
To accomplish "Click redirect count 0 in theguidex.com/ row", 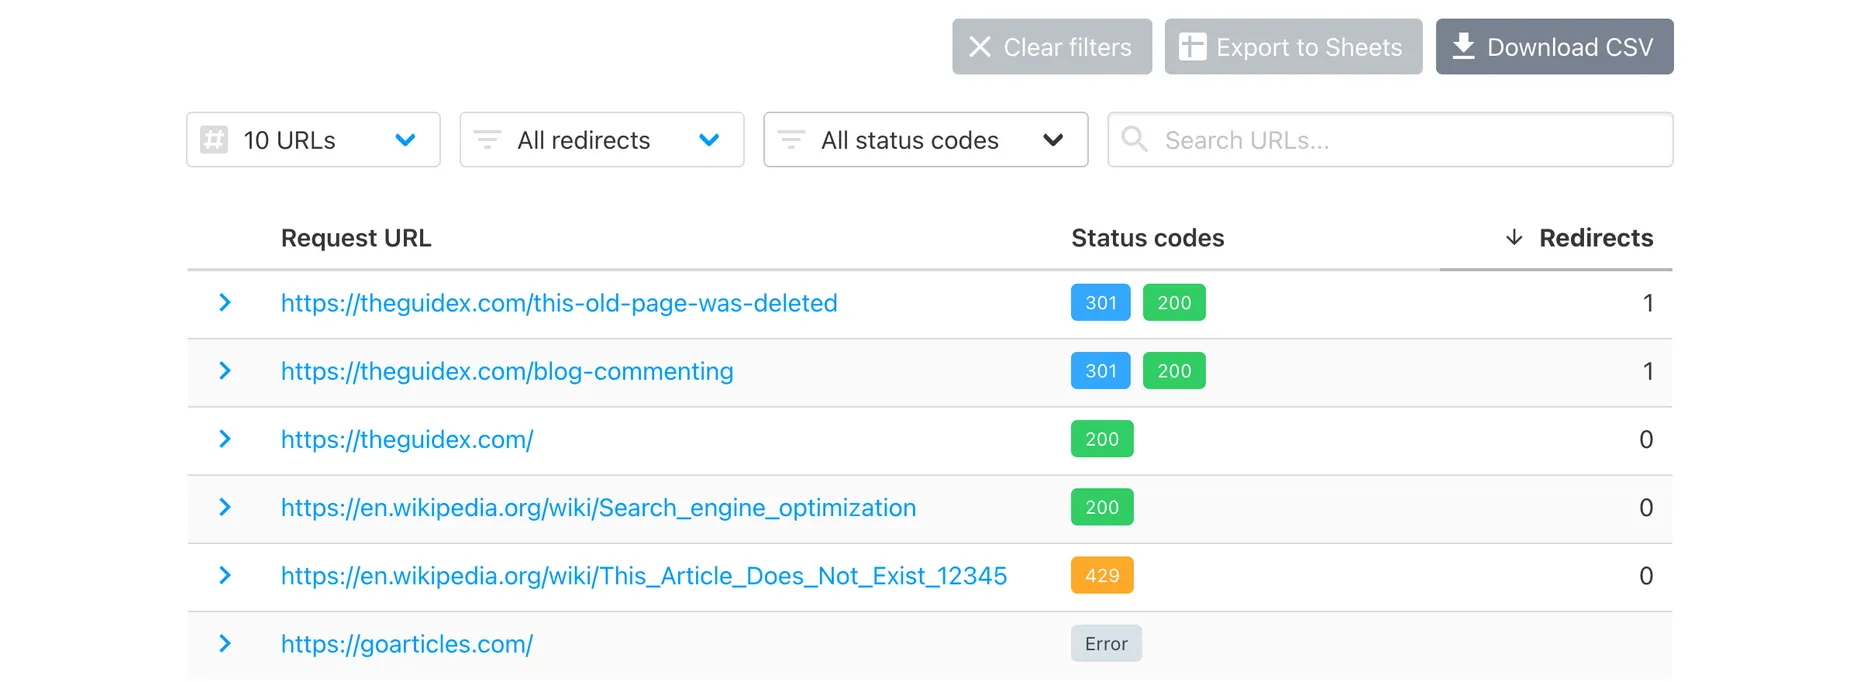I will pos(1646,439).
